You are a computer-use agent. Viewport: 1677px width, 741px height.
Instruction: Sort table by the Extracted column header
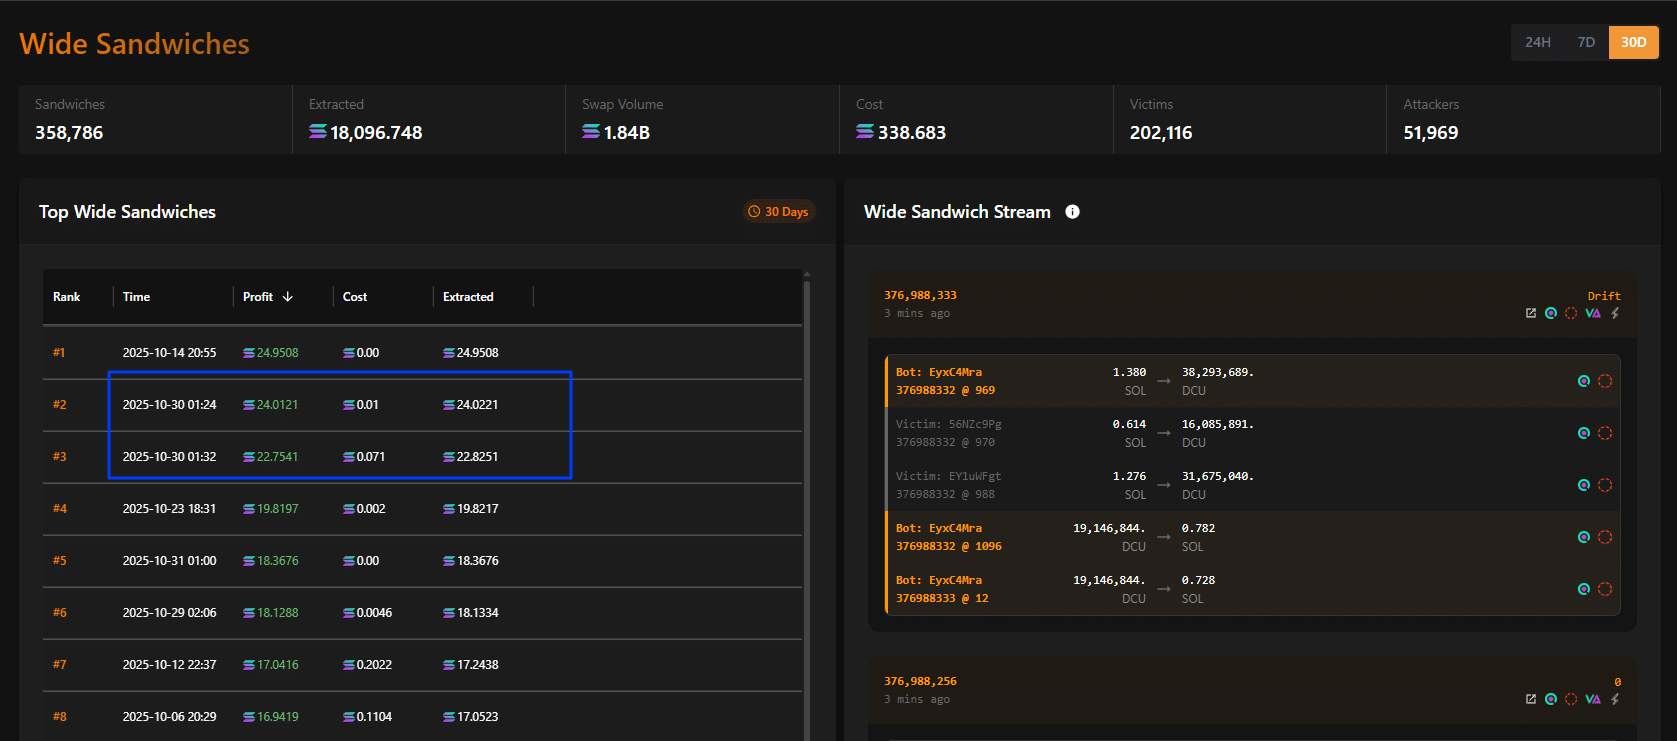point(468,297)
